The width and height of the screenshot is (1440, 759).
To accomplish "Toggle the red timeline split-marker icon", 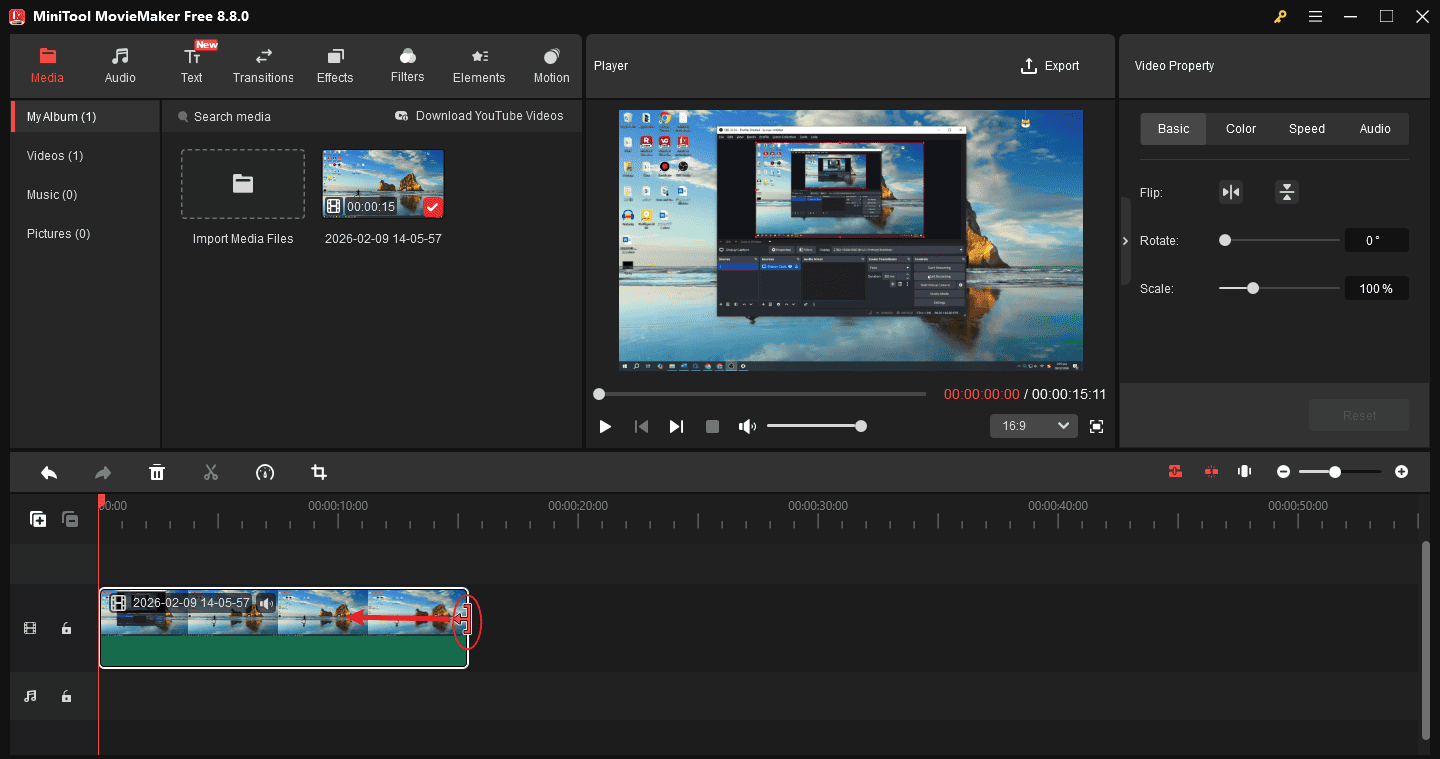I will [1211, 471].
